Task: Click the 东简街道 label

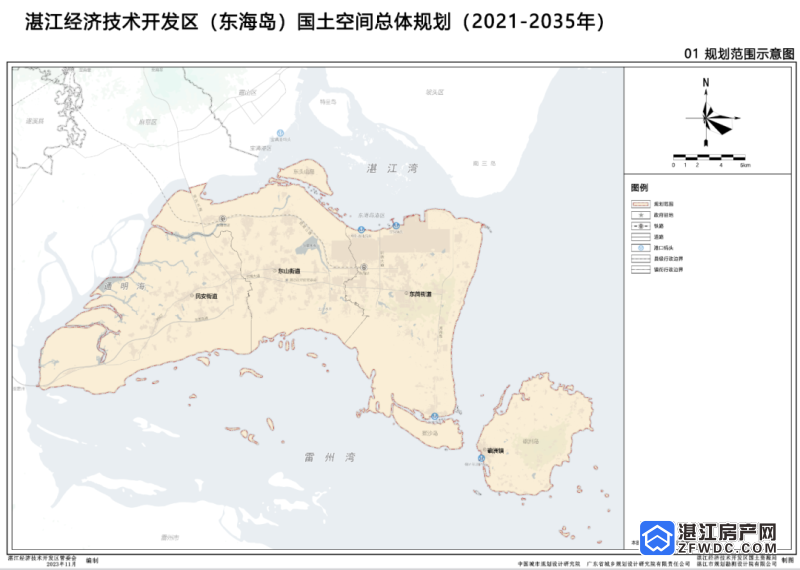Action: point(420,294)
